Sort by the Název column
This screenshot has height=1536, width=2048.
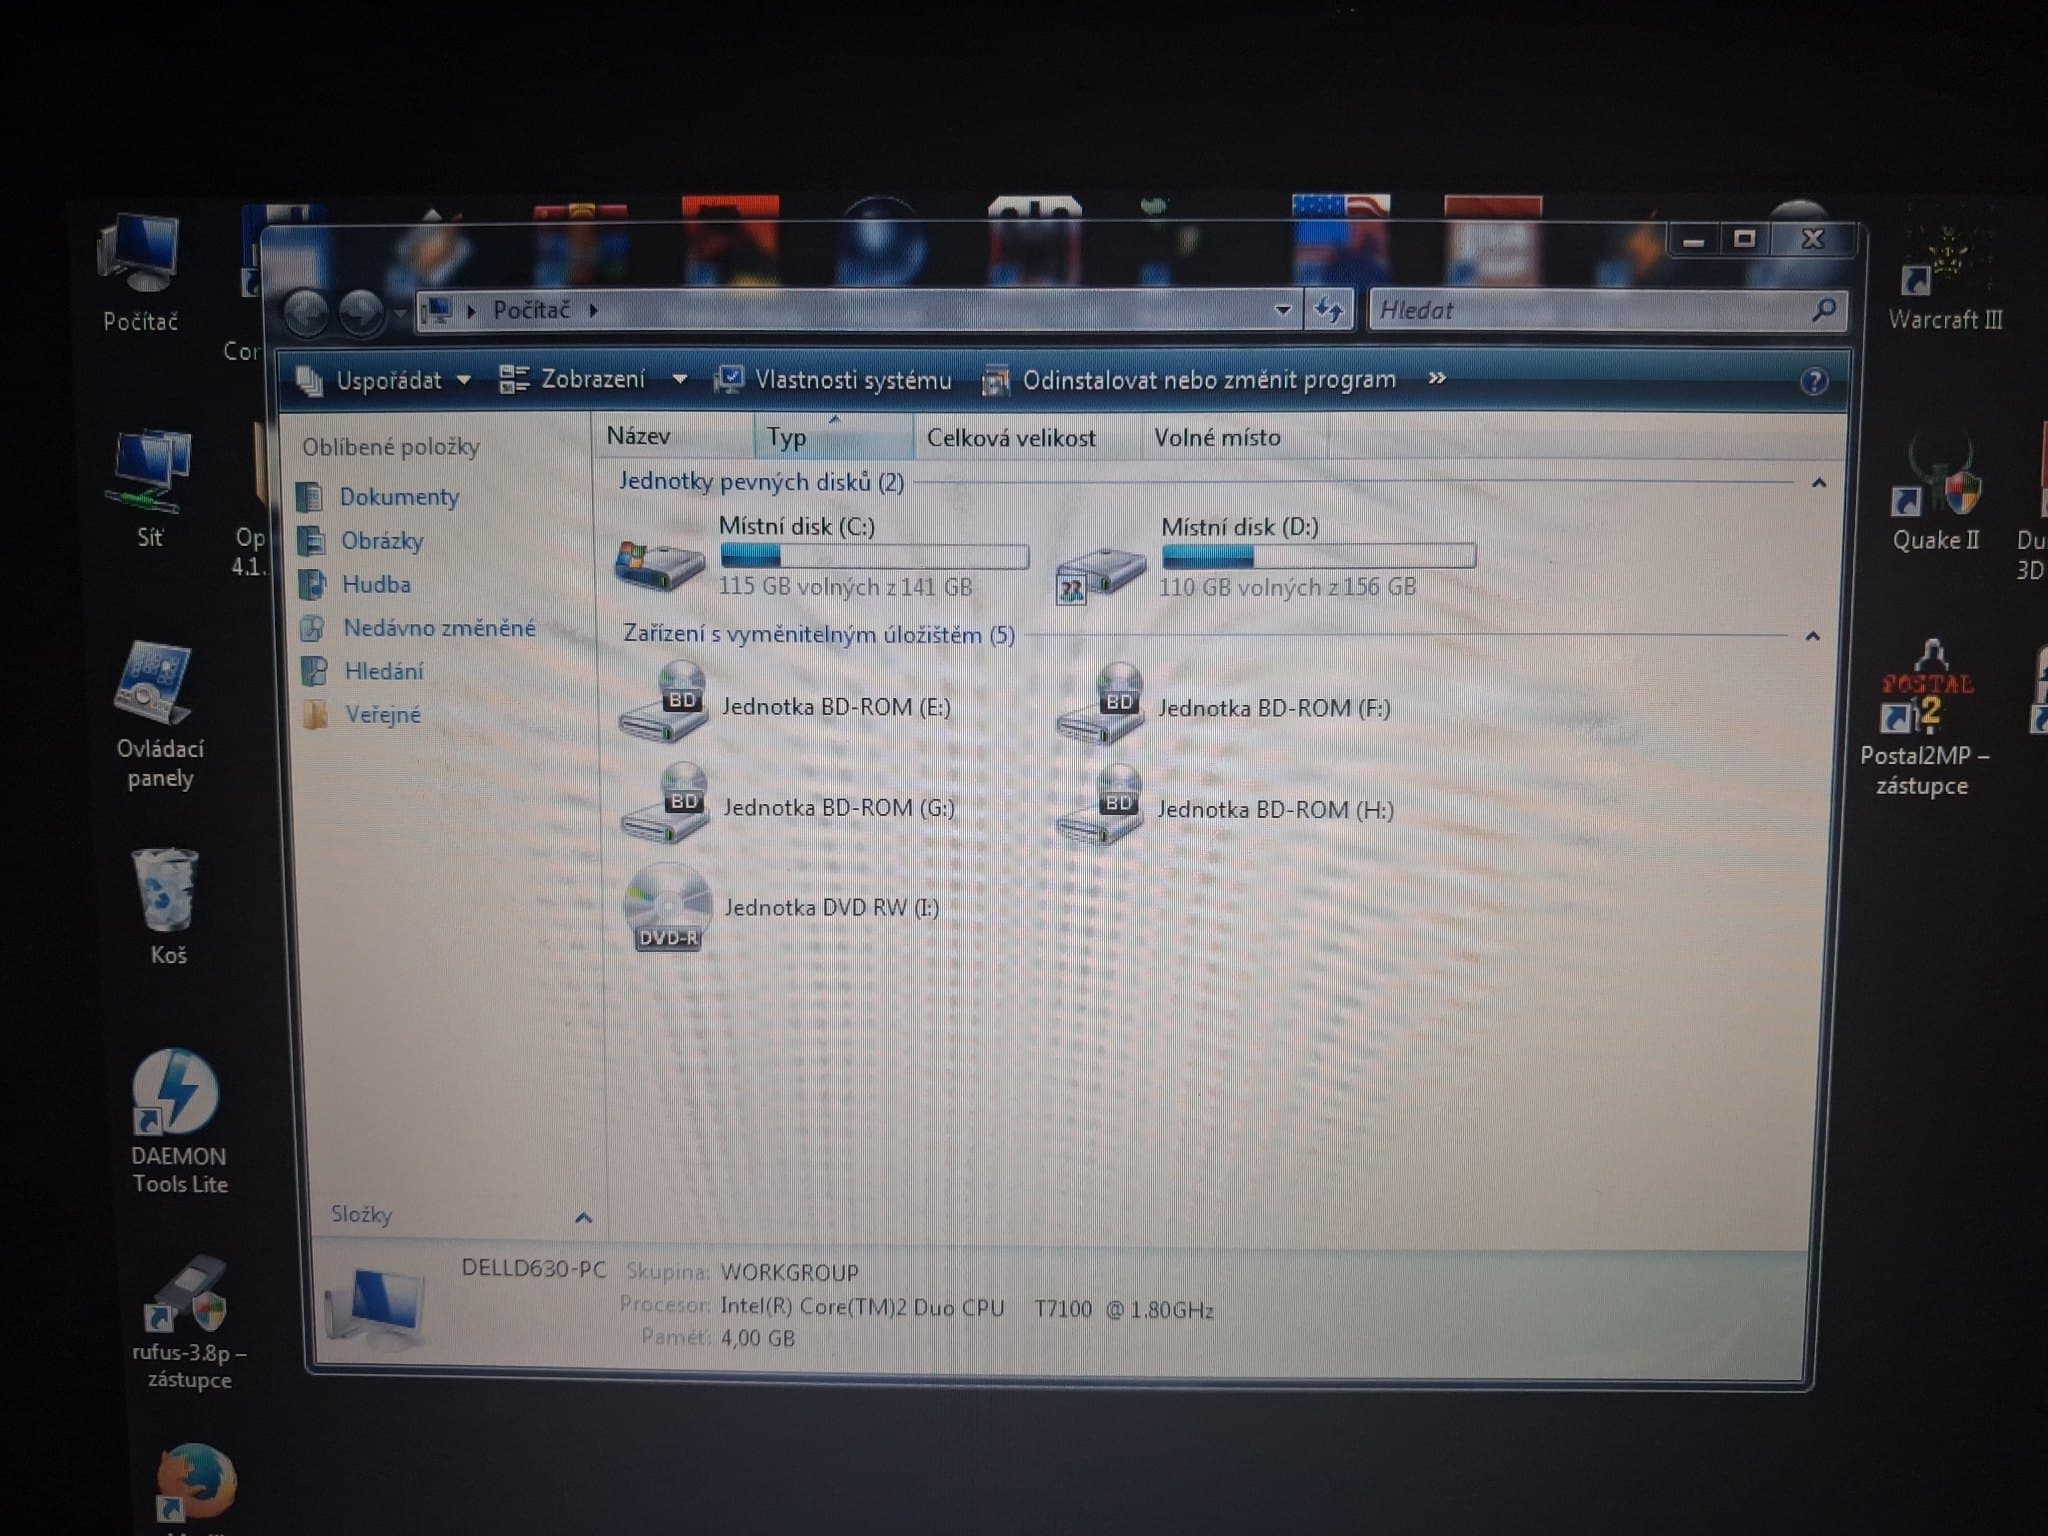click(673, 436)
